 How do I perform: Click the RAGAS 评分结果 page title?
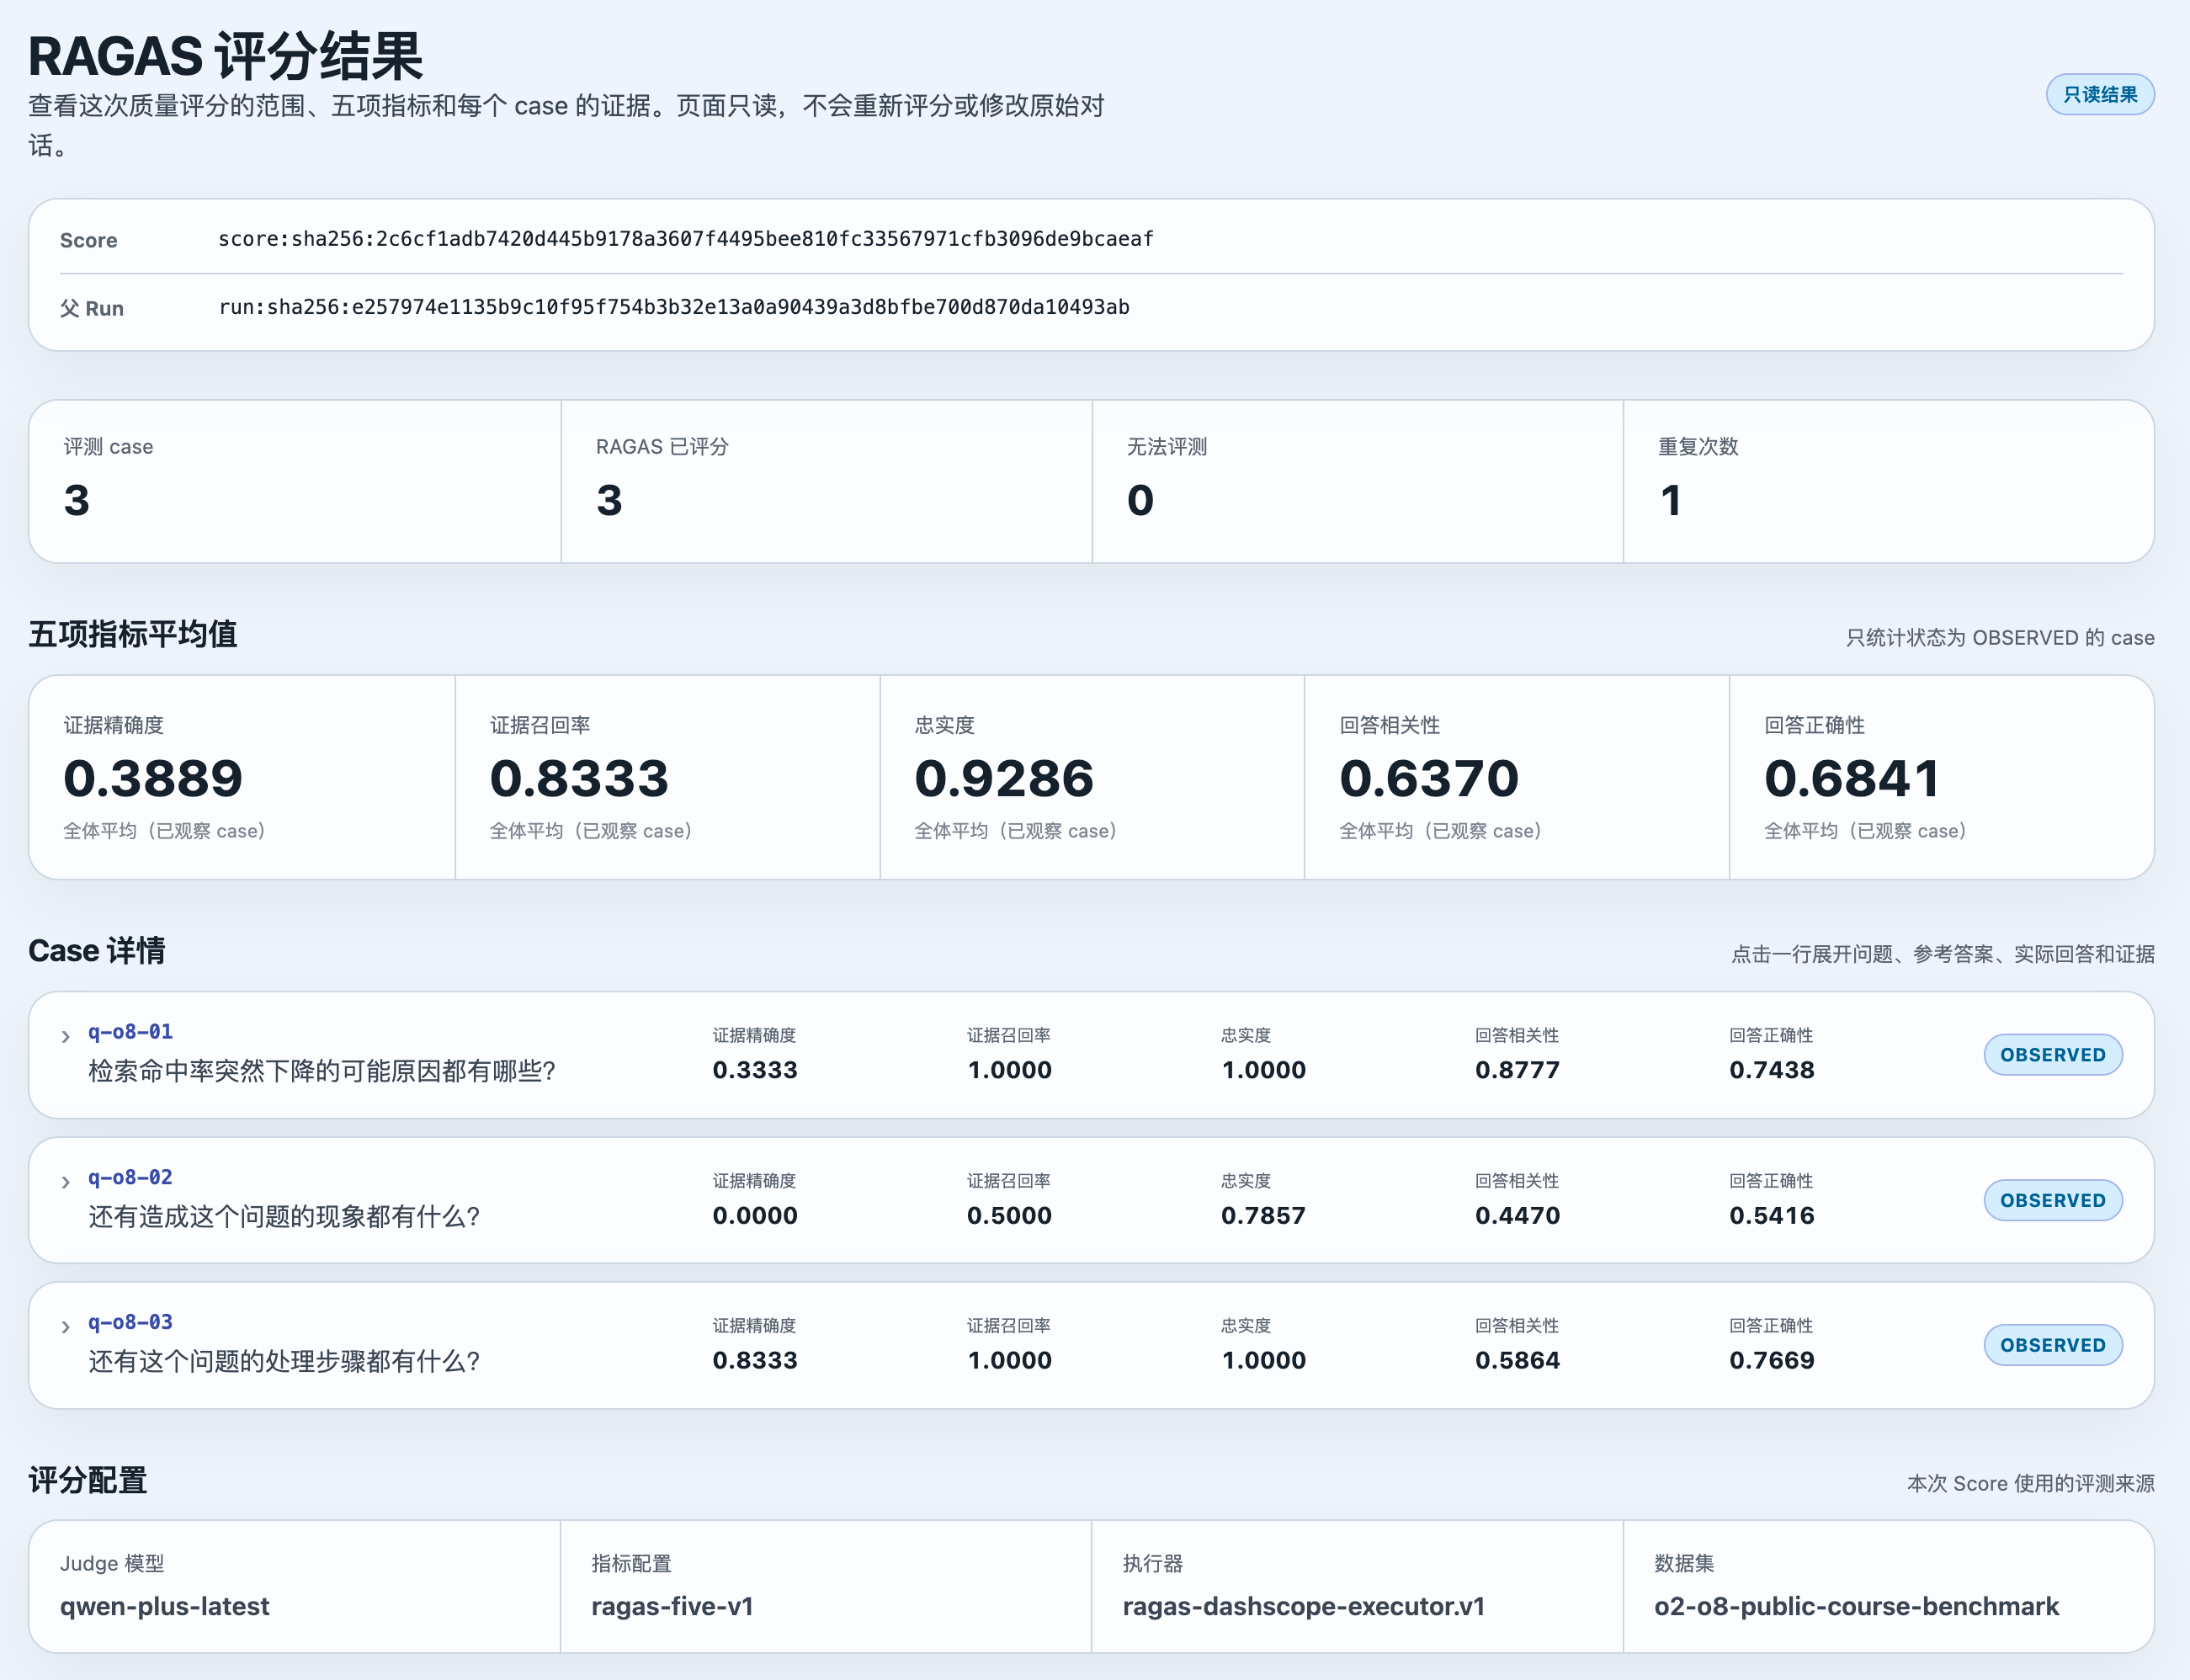(226, 55)
